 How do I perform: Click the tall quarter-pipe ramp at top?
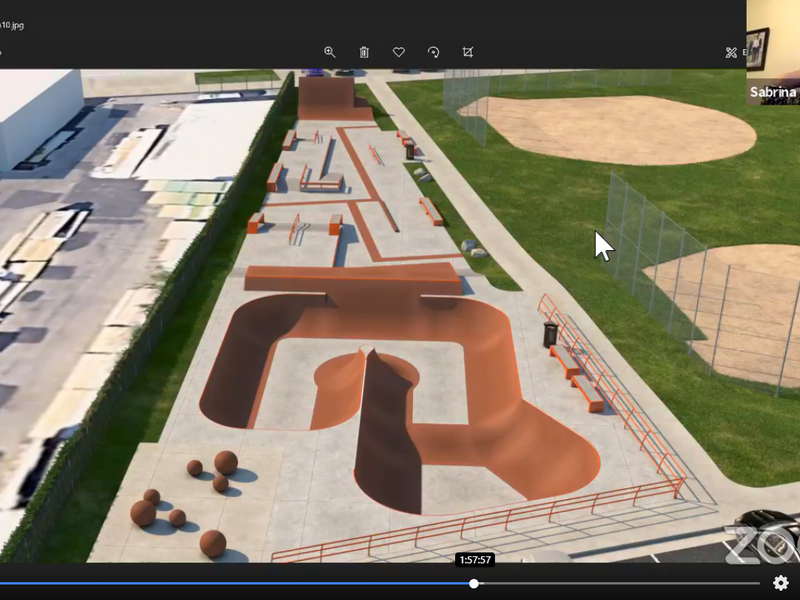pyautogui.click(x=325, y=96)
